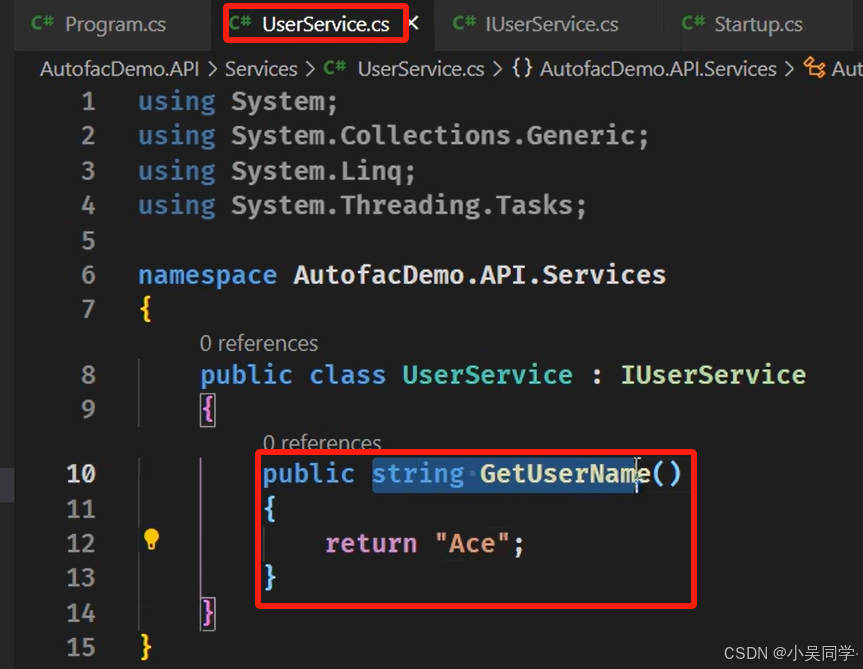Close the UserService.cs tab
The image size is (863, 669).
coord(413,23)
